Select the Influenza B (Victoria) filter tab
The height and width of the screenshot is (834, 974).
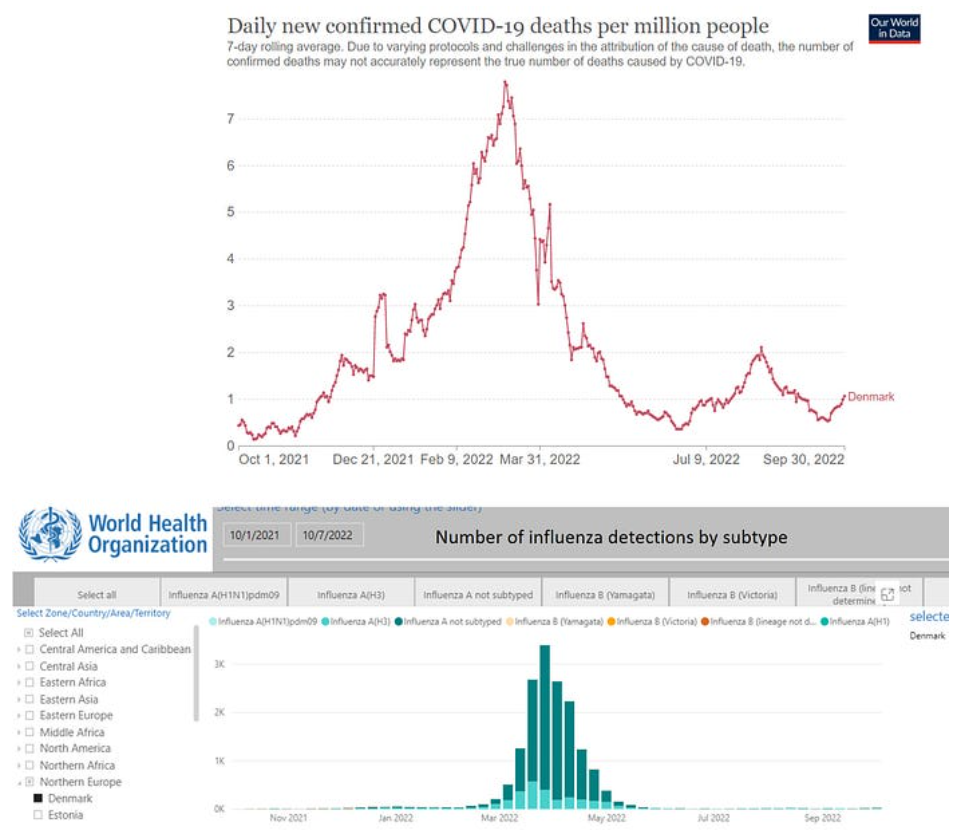point(732,595)
